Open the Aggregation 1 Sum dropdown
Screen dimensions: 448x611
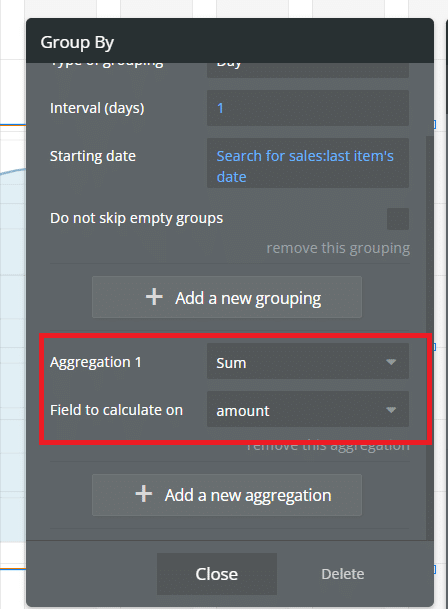click(x=308, y=361)
